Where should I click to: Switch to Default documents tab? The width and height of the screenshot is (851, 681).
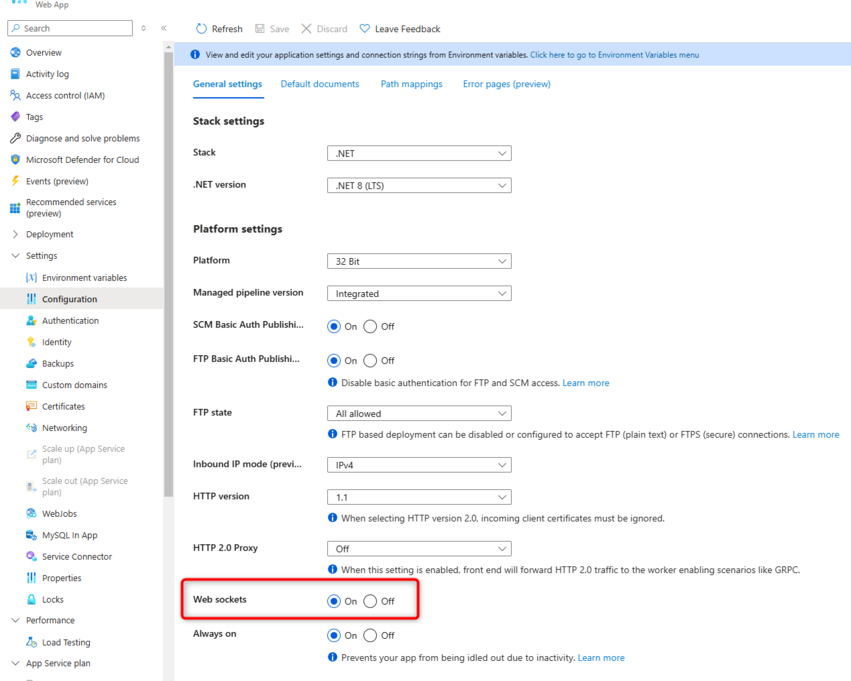pos(319,84)
